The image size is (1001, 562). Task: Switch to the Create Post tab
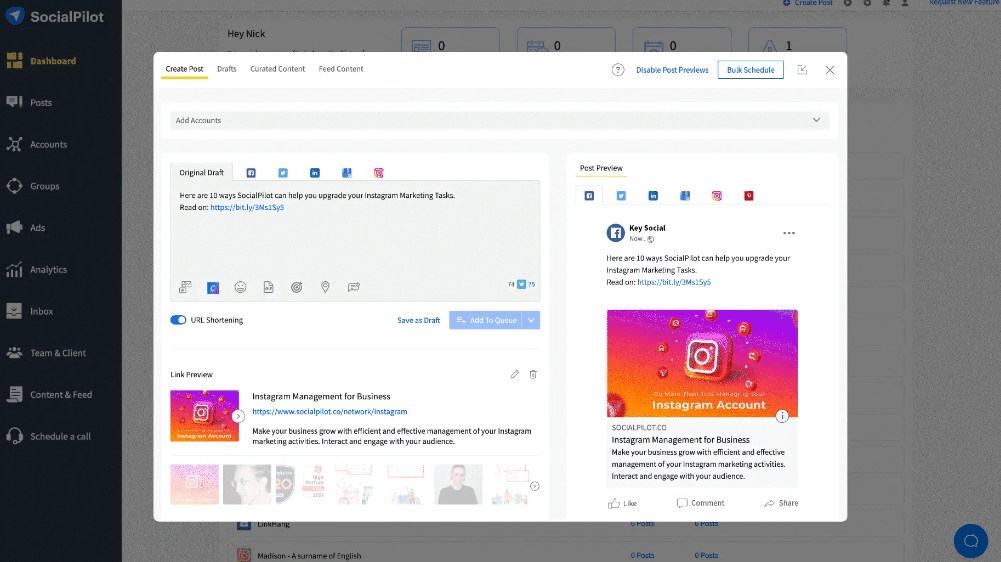point(184,69)
